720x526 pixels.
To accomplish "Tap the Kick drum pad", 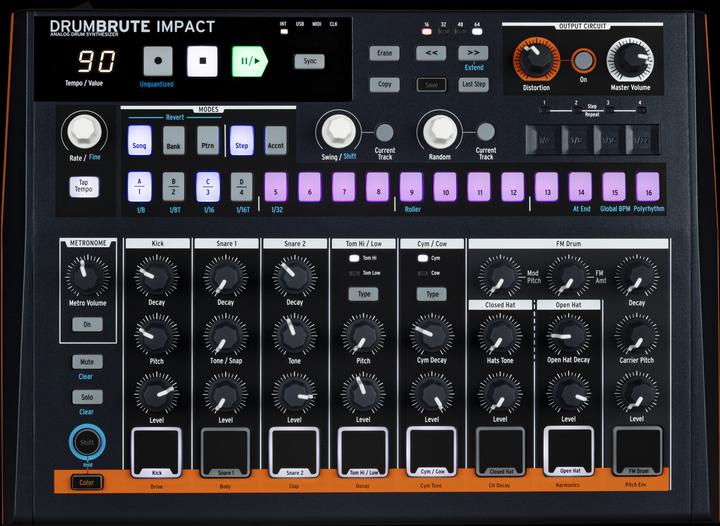I will [x=157, y=452].
